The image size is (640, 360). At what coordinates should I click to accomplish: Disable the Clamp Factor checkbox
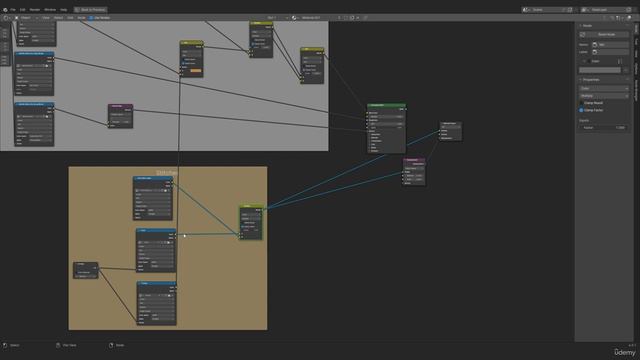pyautogui.click(x=582, y=110)
